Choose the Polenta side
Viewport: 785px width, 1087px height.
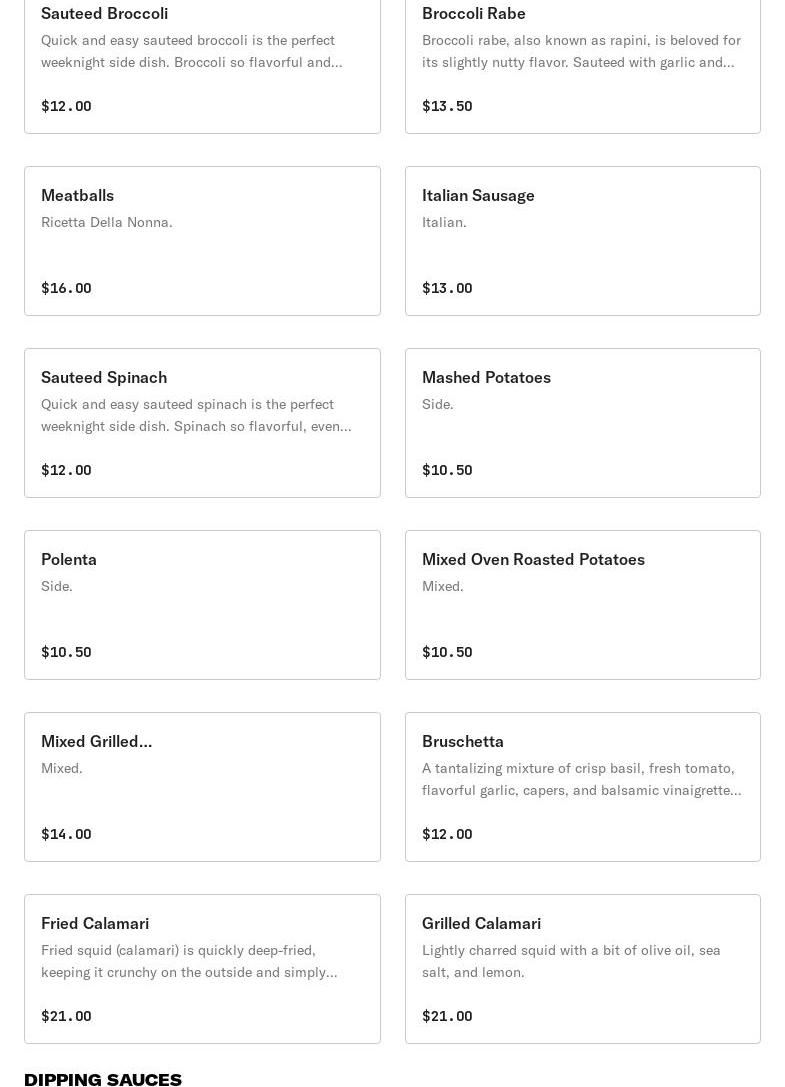202,605
